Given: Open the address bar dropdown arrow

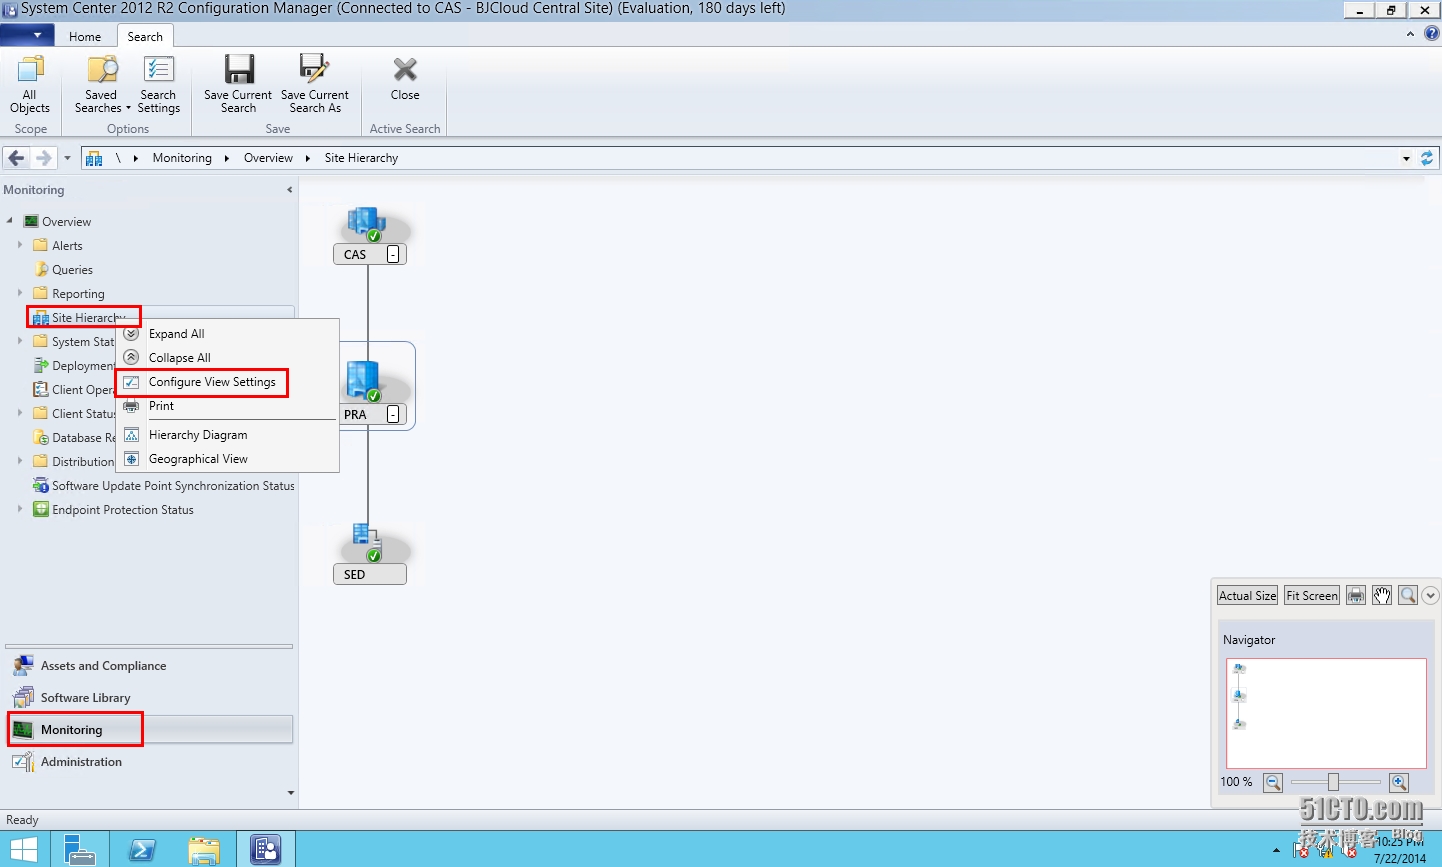Looking at the screenshot, I should [1406, 158].
